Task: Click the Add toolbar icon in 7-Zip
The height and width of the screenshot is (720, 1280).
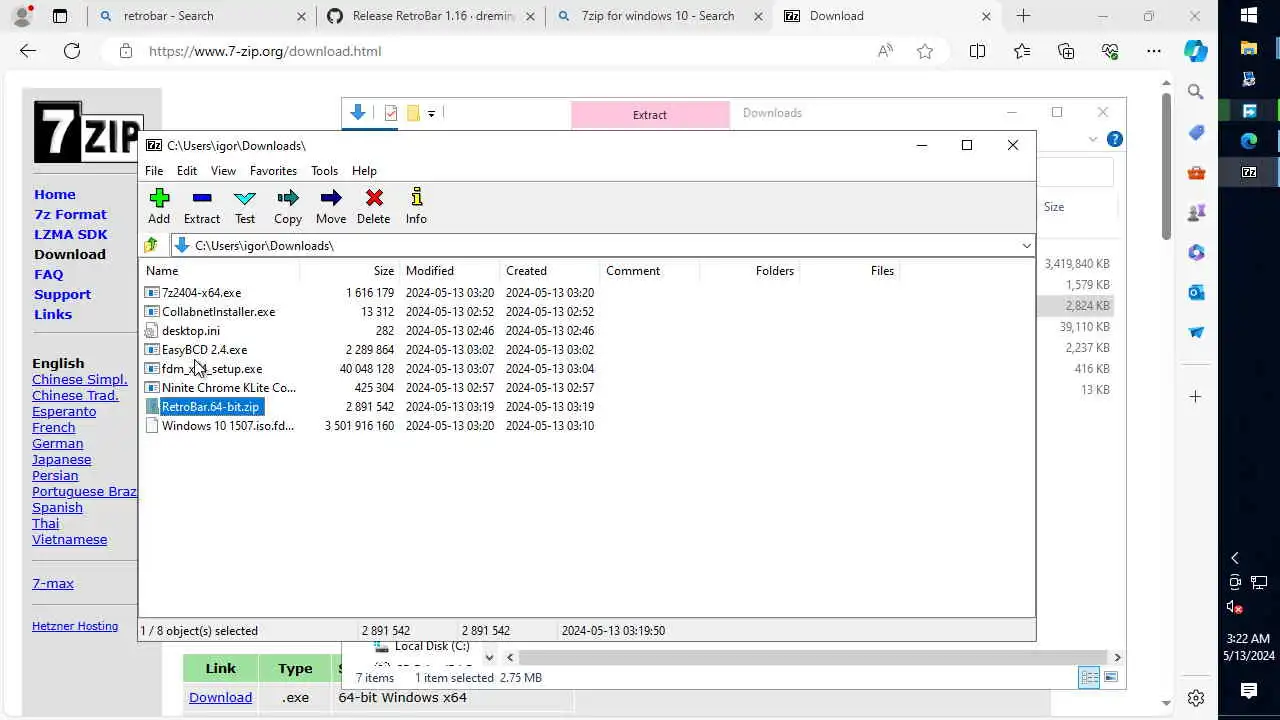Action: click(x=159, y=206)
